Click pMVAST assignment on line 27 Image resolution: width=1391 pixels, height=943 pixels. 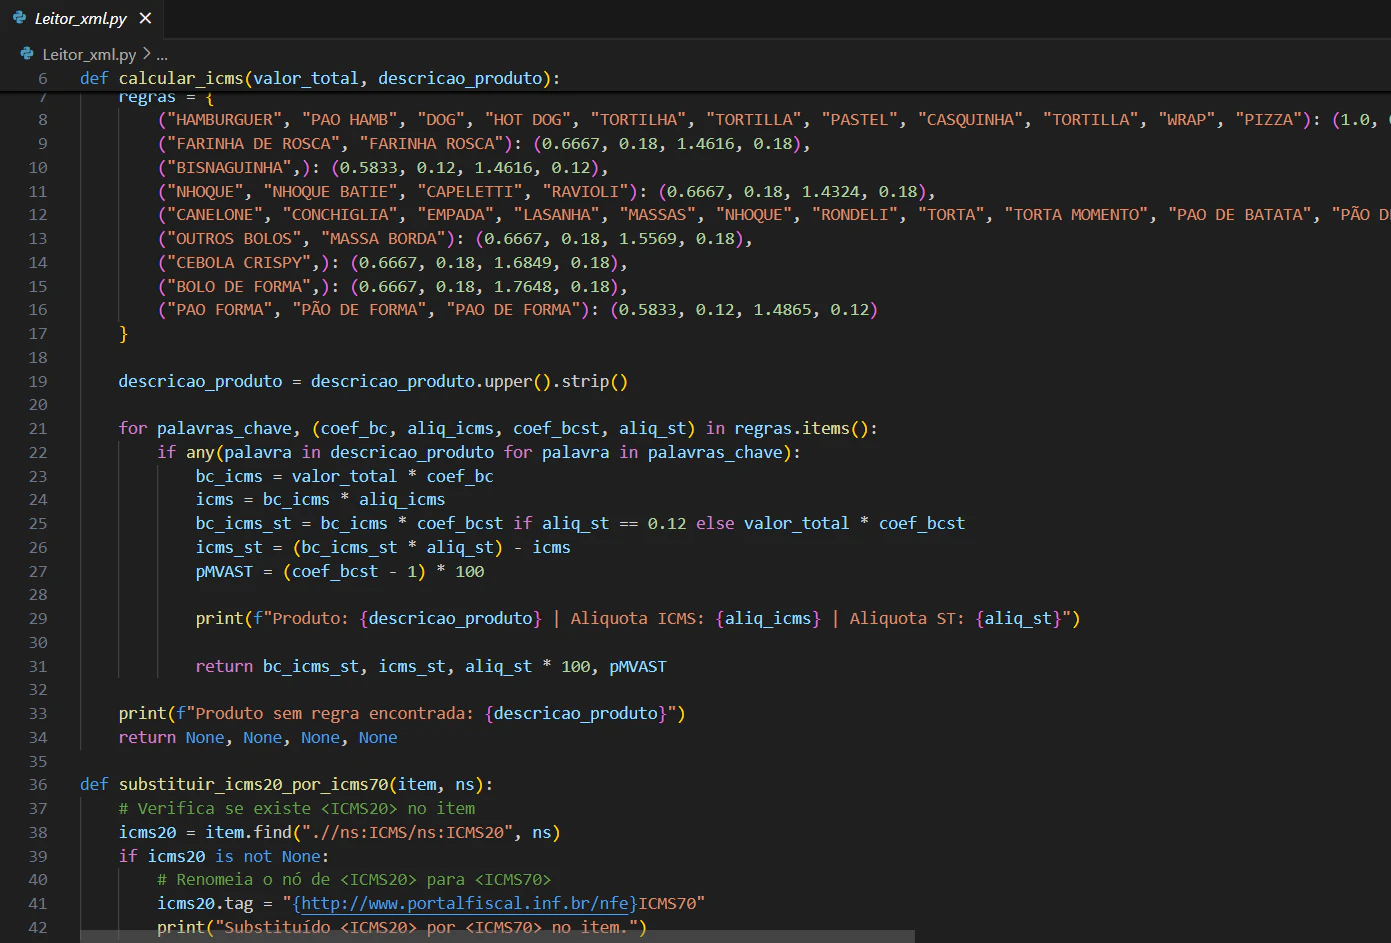coord(224,571)
